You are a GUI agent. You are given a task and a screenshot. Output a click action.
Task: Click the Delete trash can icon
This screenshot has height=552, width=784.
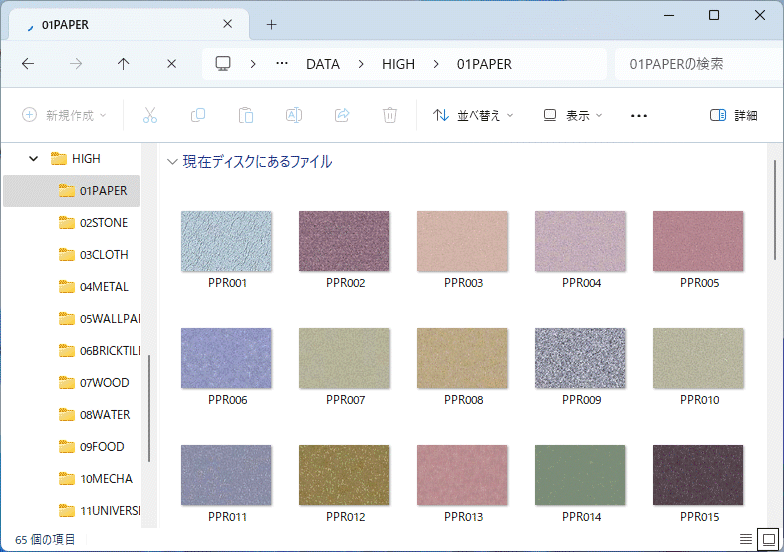point(390,116)
